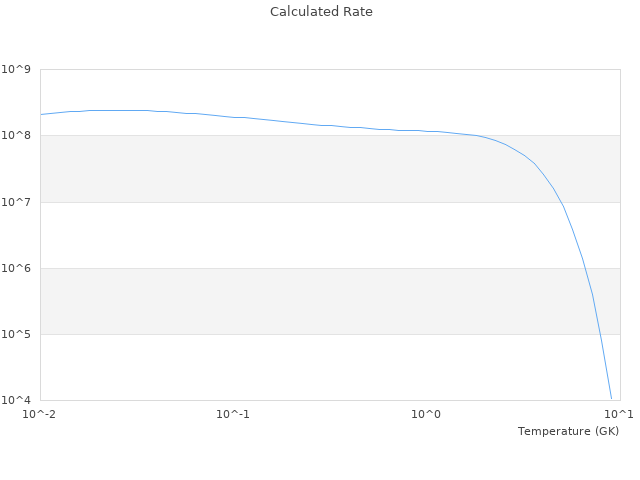Viewport: 640px width, 480px height.
Task: Click the 10^-1 x-axis tick label
Action: click(233, 414)
